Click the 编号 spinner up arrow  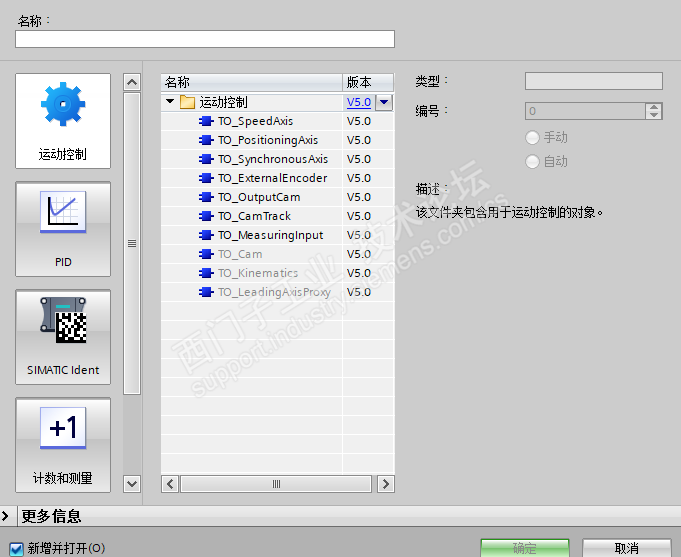[x=654, y=107]
